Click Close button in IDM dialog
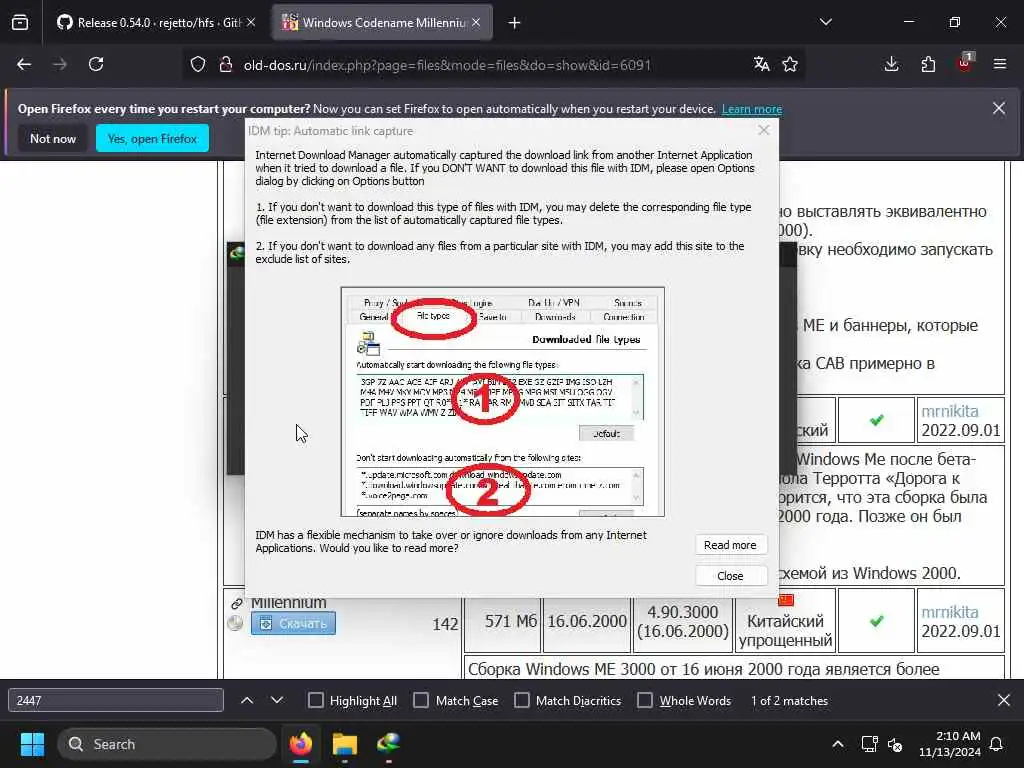Image resolution: width=1024 pixels, height=768 pixels. [730, 575]
